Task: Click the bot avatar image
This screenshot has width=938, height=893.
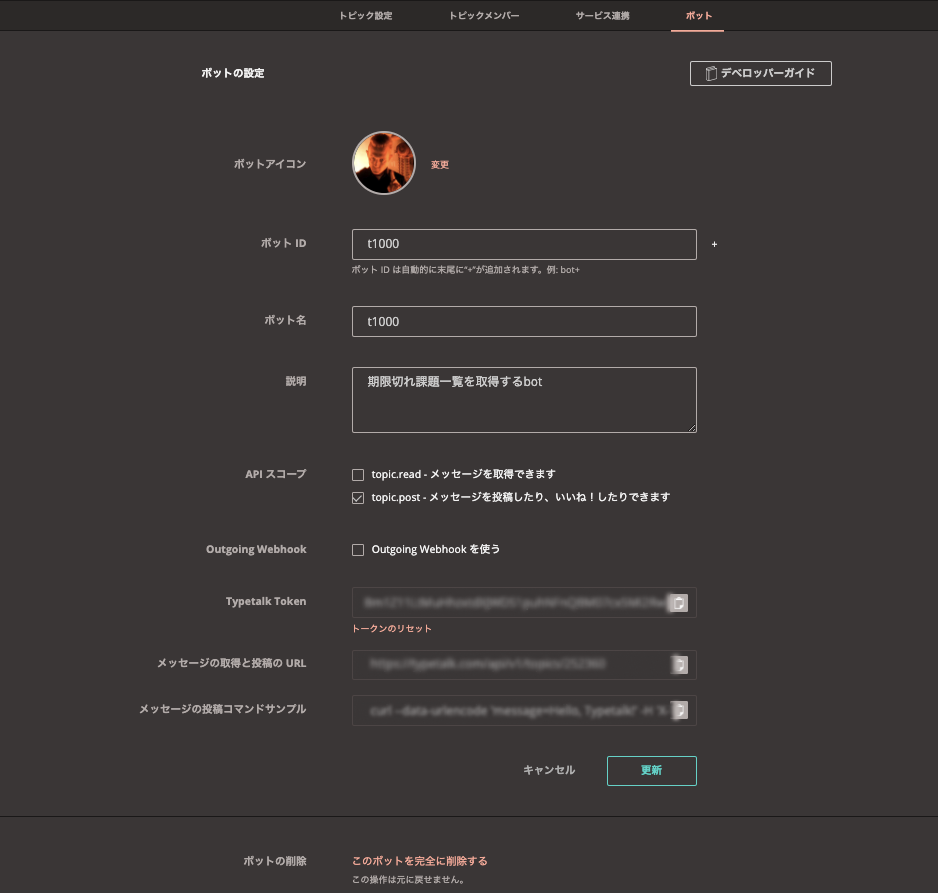Action: point(383,162)
